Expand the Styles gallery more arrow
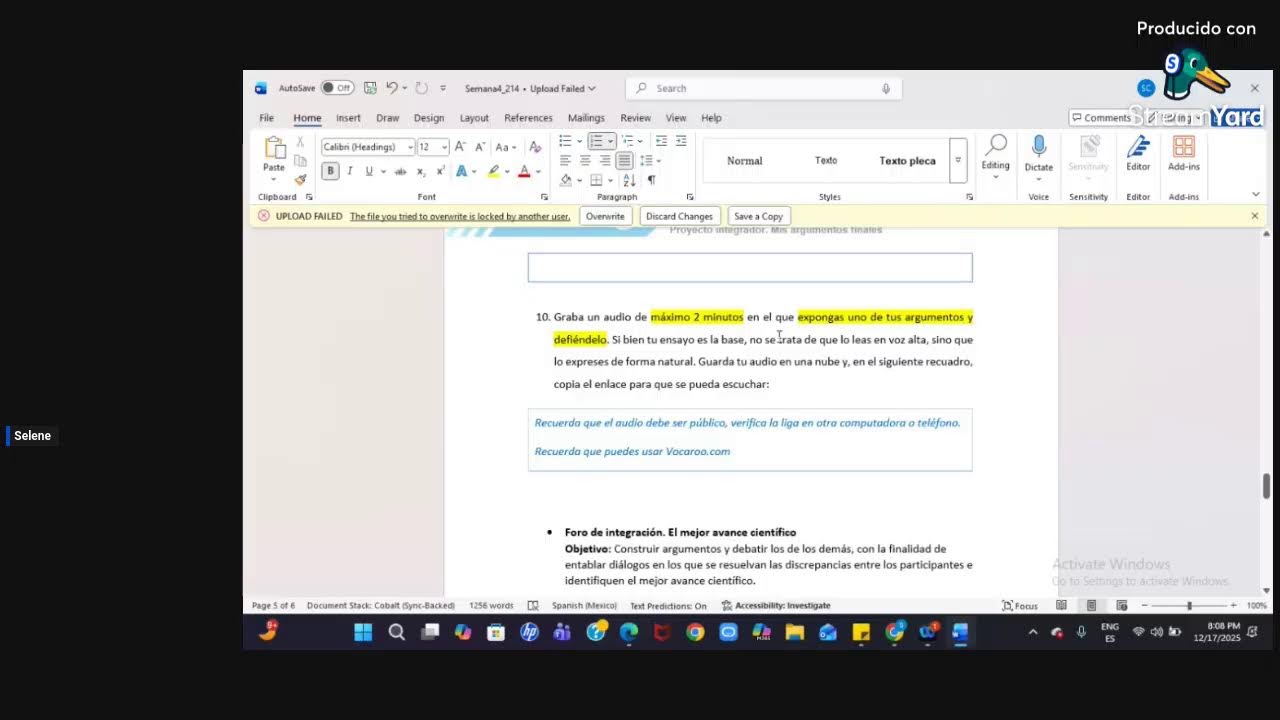Image resolution: width=1280 pixels, height=720 pixels. (958, 160)
